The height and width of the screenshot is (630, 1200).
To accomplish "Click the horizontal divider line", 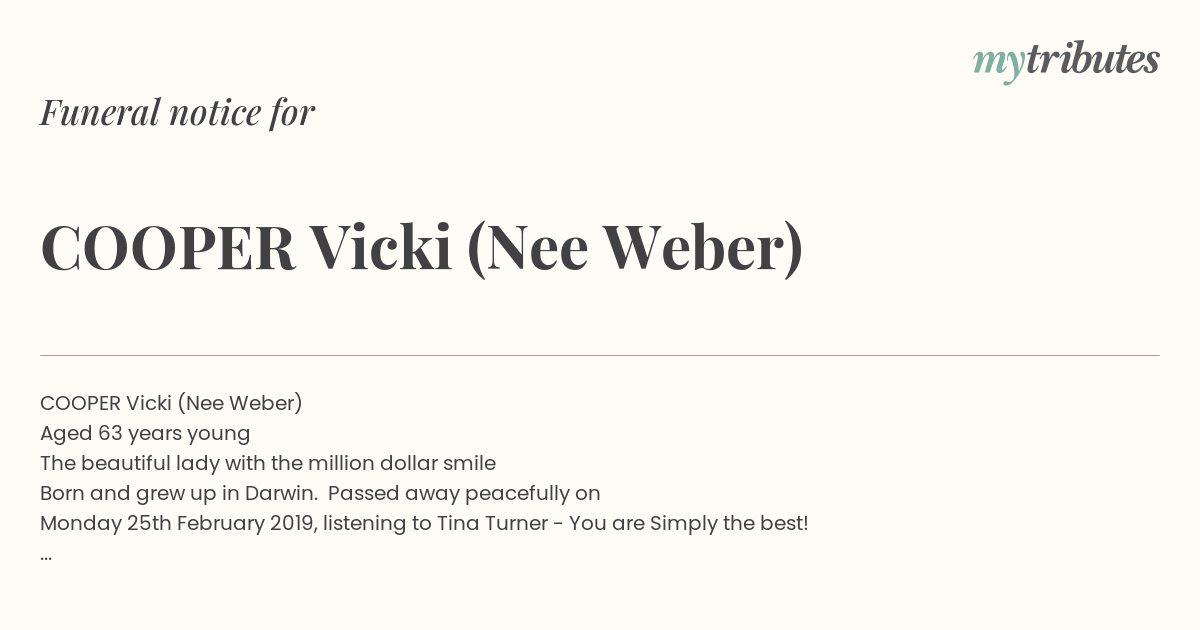I will click(600, 355).
